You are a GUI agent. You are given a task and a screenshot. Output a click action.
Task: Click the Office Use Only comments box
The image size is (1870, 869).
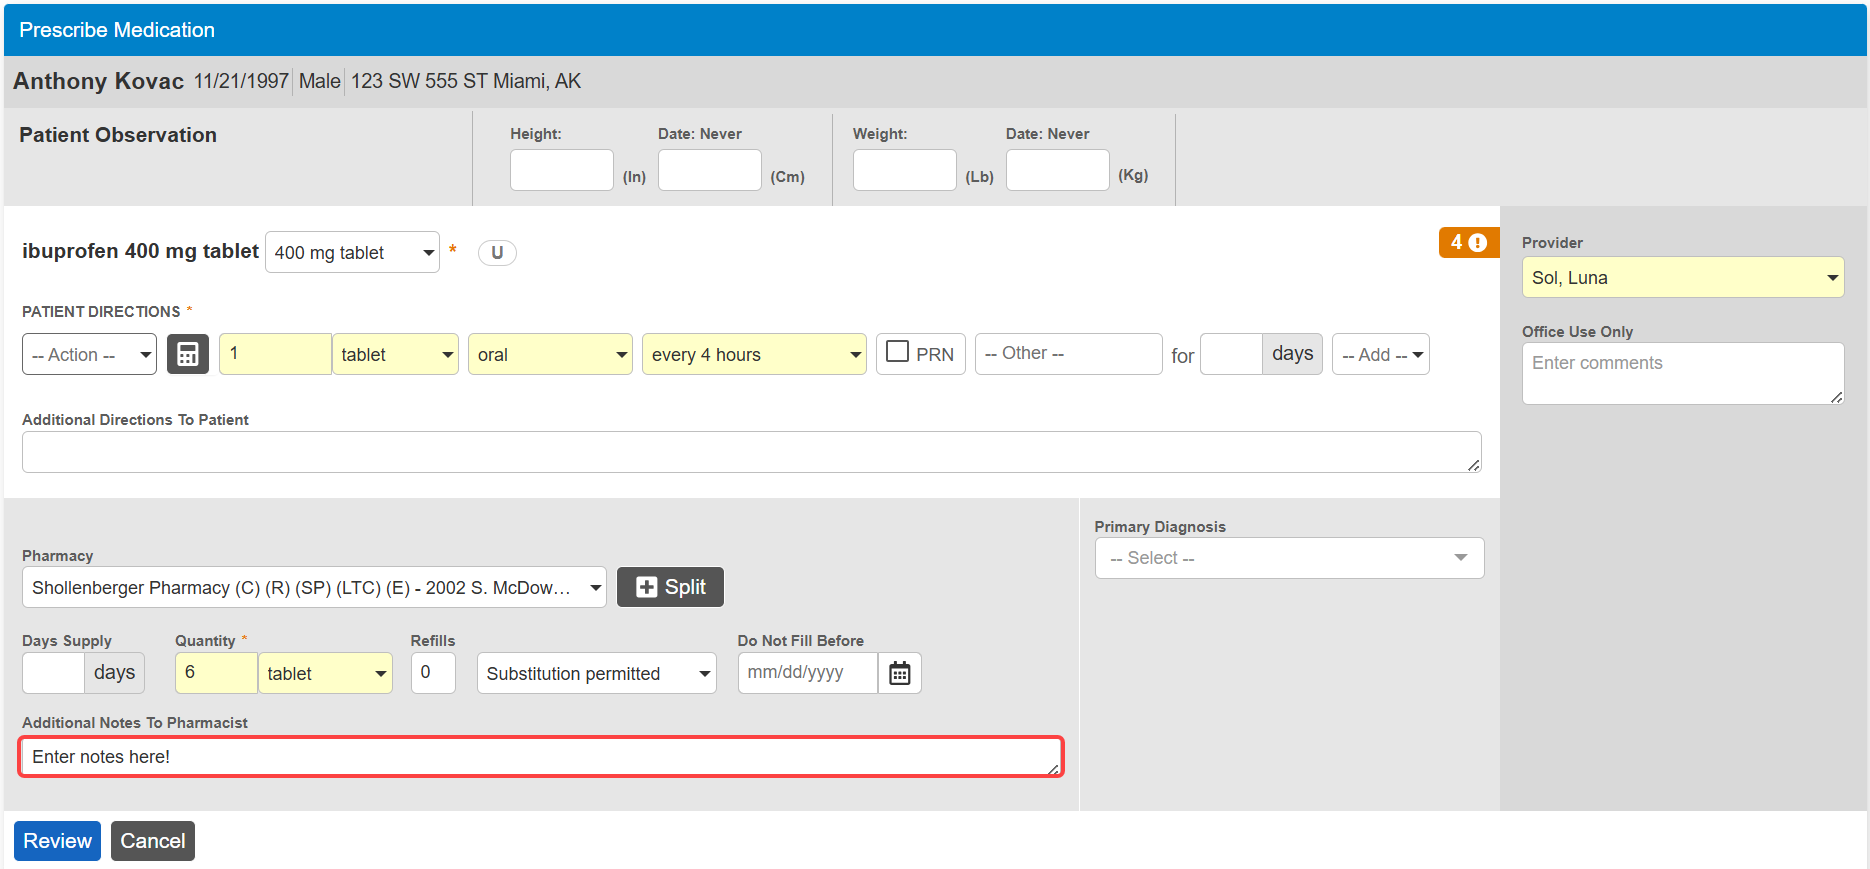tap(1682, 373)
